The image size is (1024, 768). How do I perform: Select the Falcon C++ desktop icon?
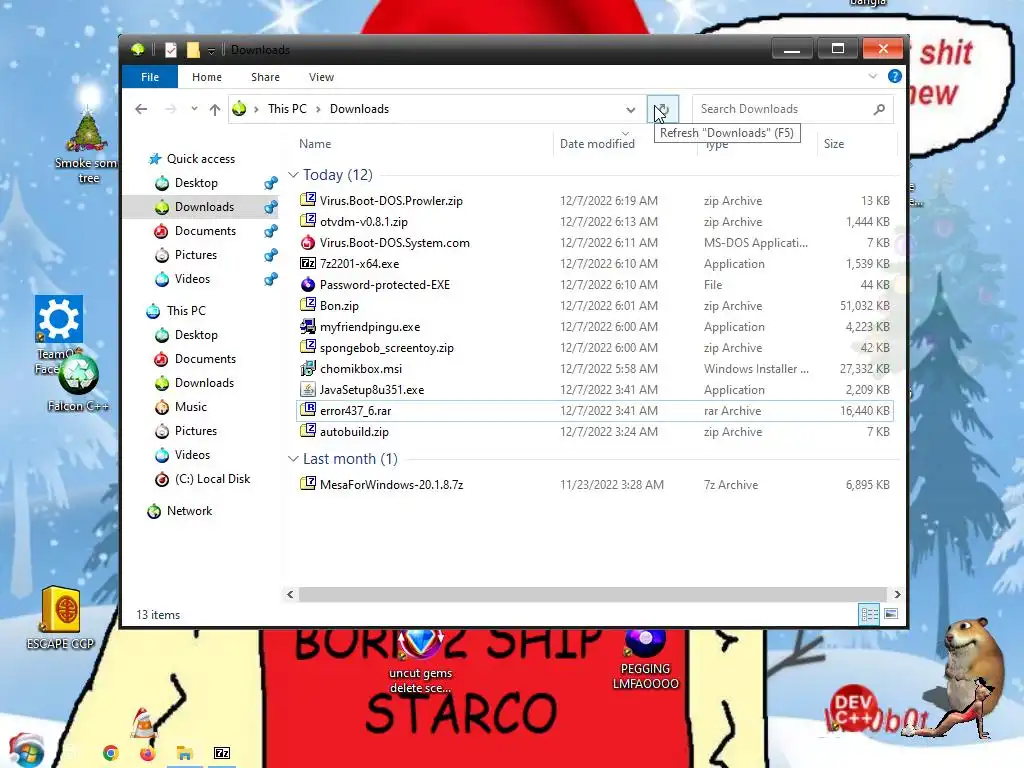78,384
